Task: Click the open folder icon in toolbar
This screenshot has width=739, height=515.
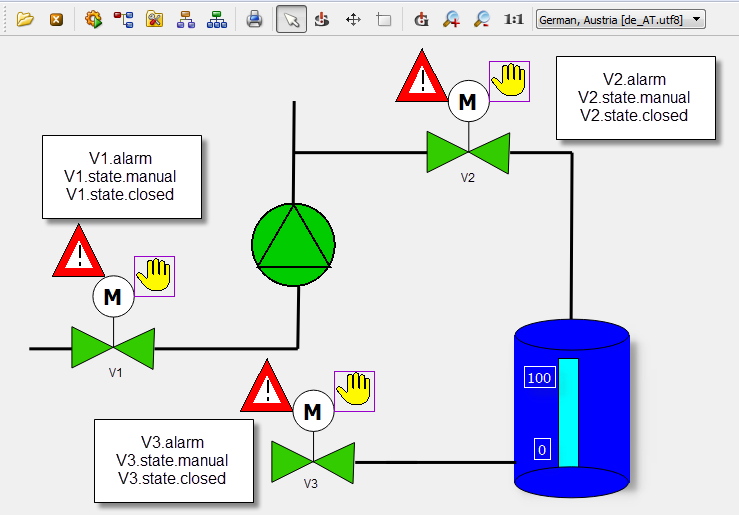Action: [25, 19]
